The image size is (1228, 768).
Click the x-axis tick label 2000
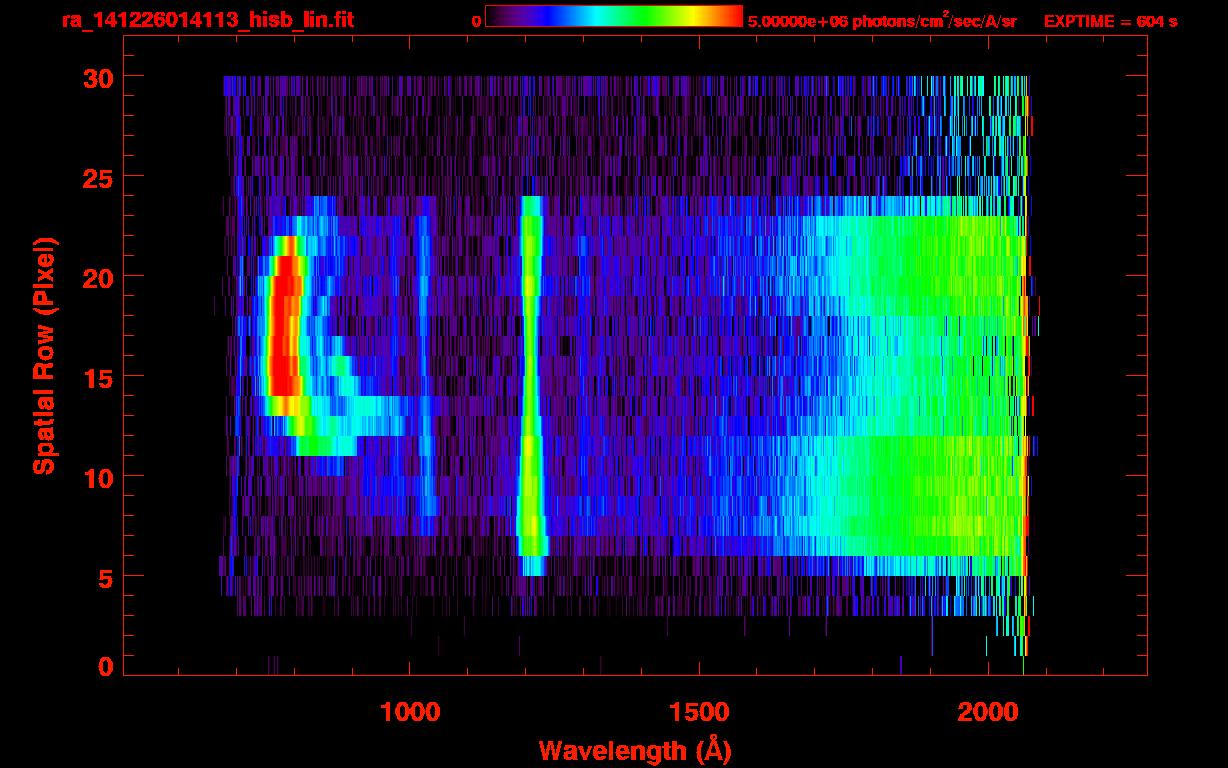(x=988, y=712)
